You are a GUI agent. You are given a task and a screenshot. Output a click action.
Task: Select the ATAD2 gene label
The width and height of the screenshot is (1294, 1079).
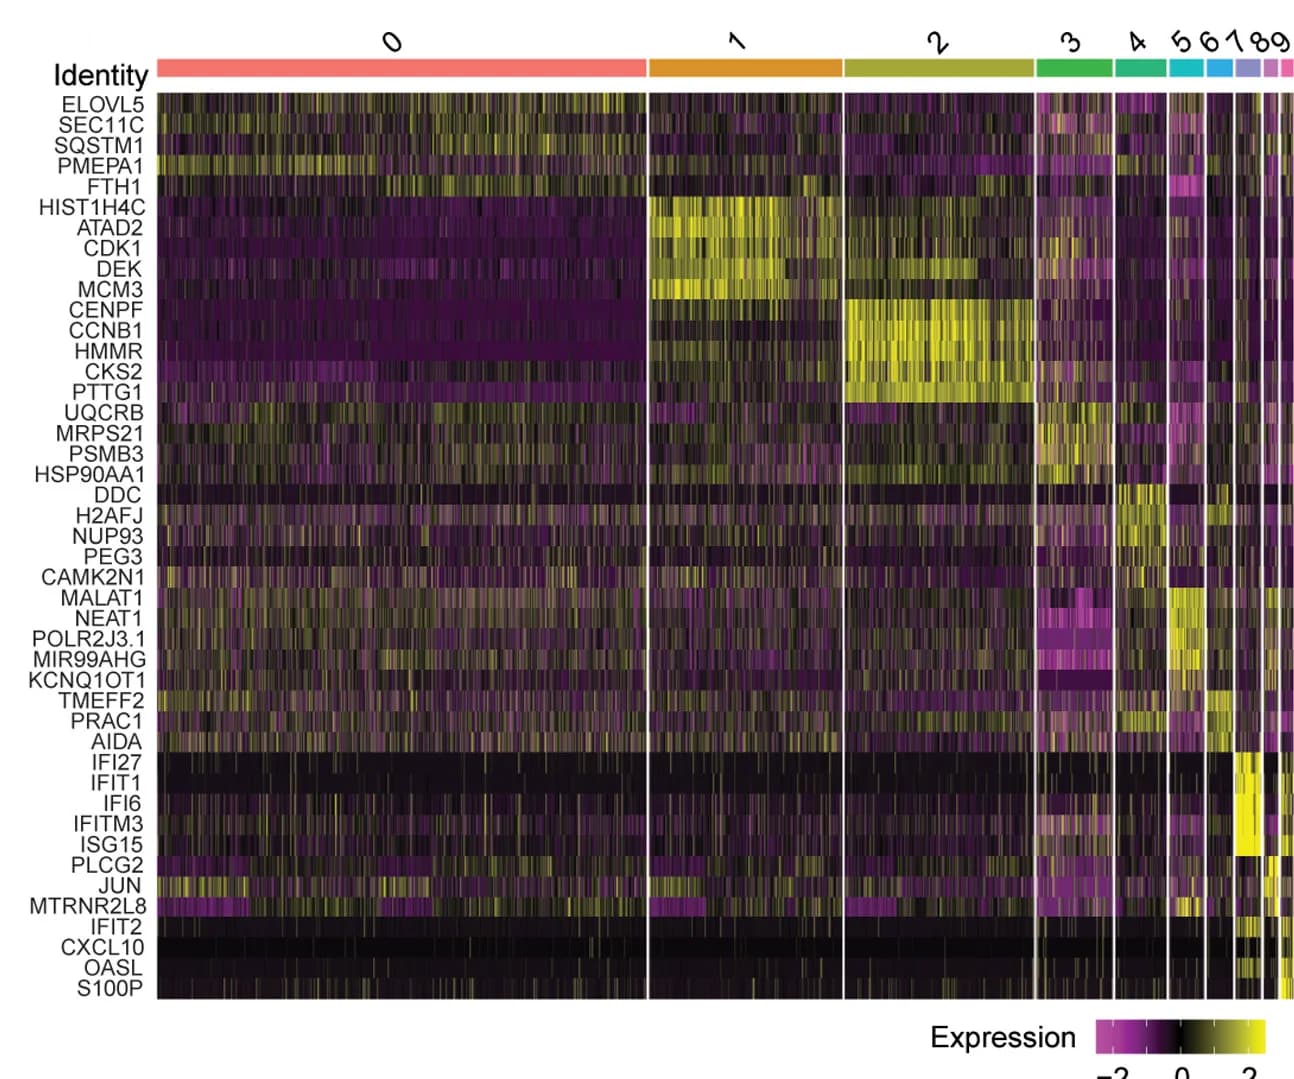pyautogui.click(x=110, y=227)
